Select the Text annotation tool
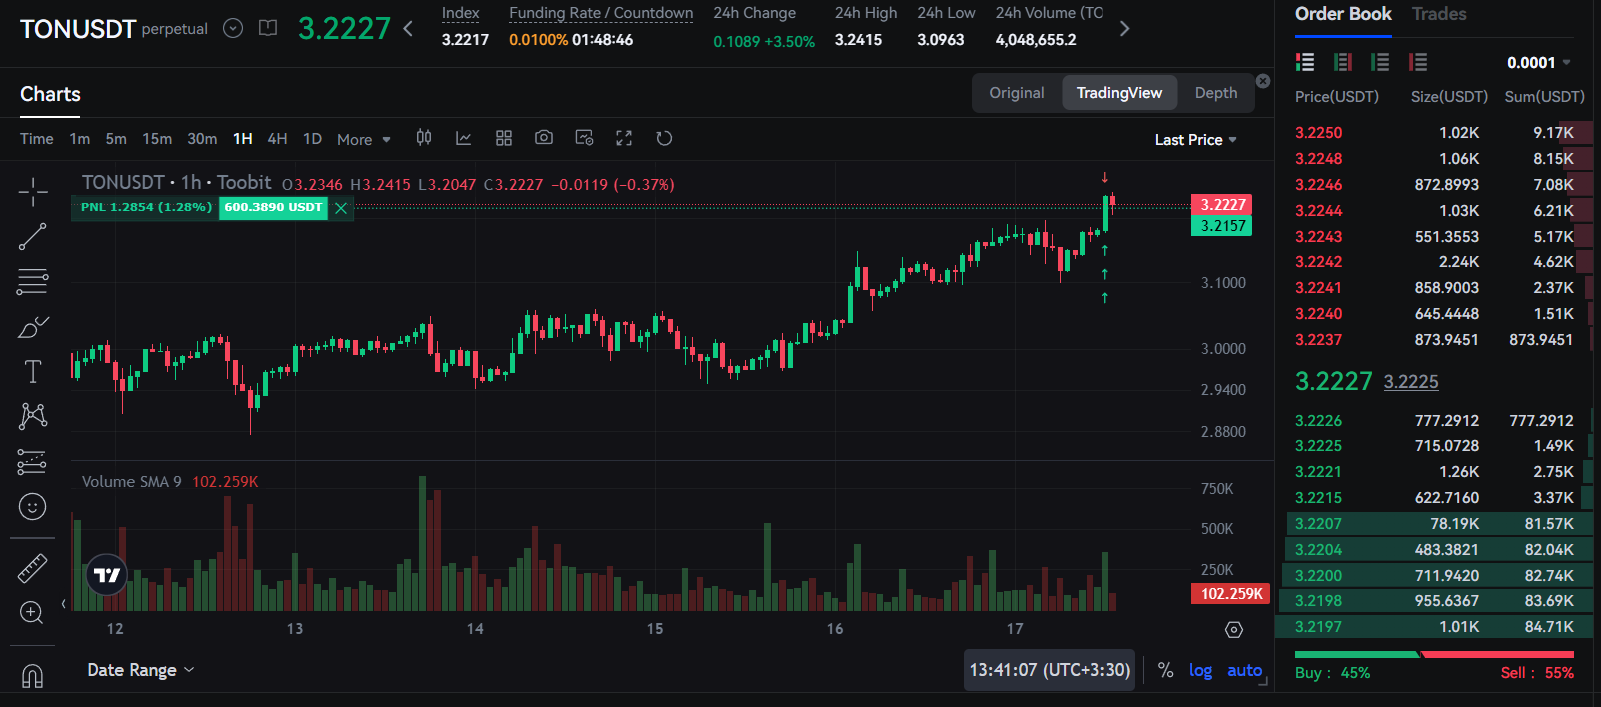The width and height of the screenshot is (1601, 707). pos(32,372)
